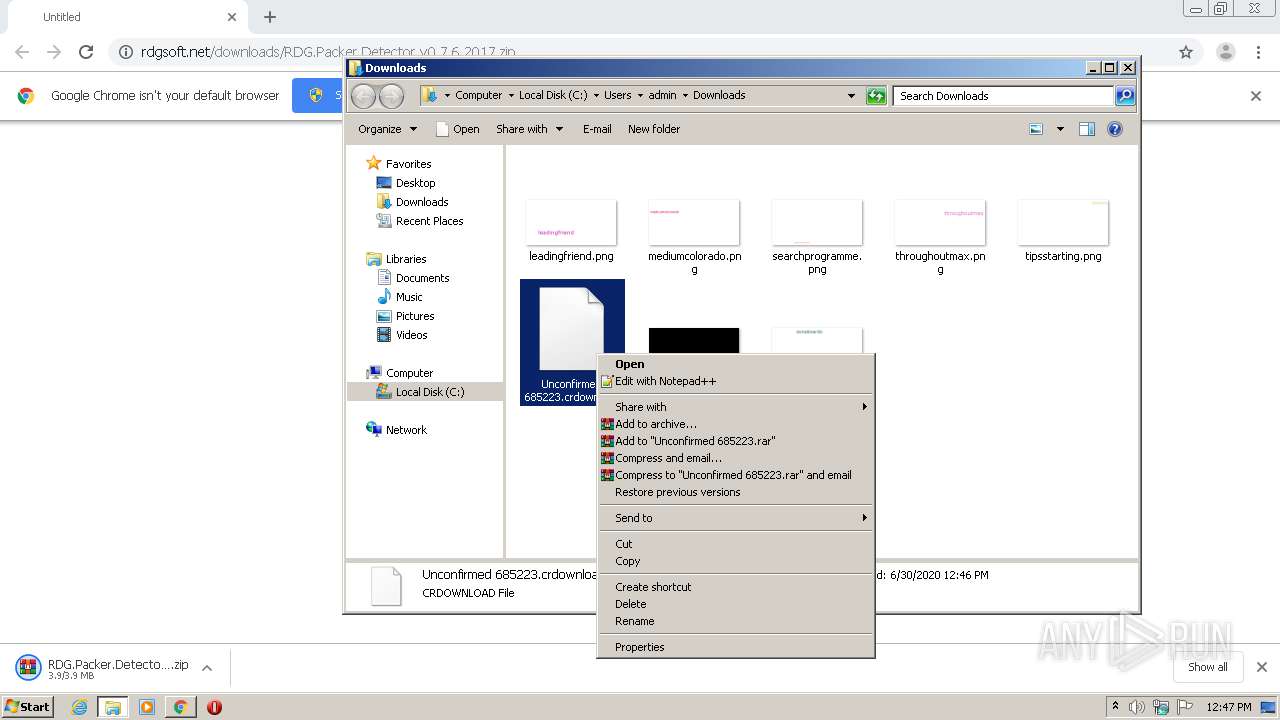The width and height of the screenshot is (1280, 720).
Task: Select Local Disk (C:) in navigation pane
Action: pos(420,392)
